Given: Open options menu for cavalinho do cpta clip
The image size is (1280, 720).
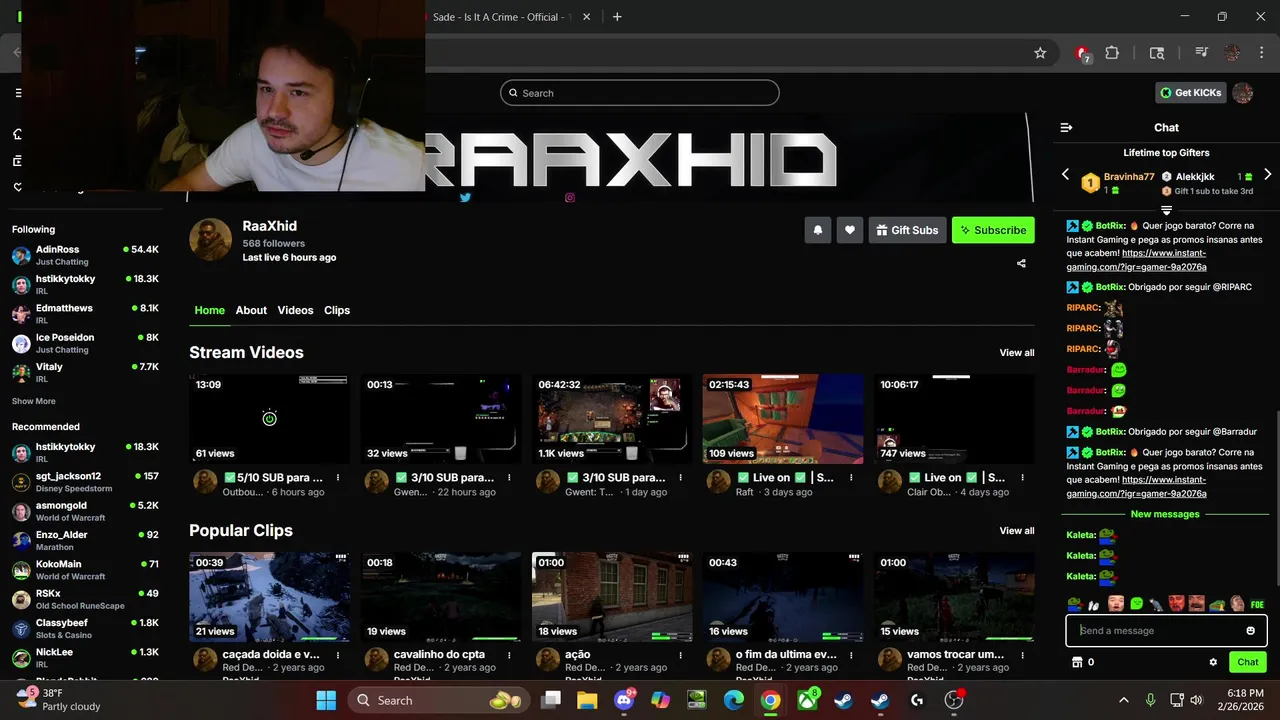Looking at the screenshot, I should click(x=509, y=655).
